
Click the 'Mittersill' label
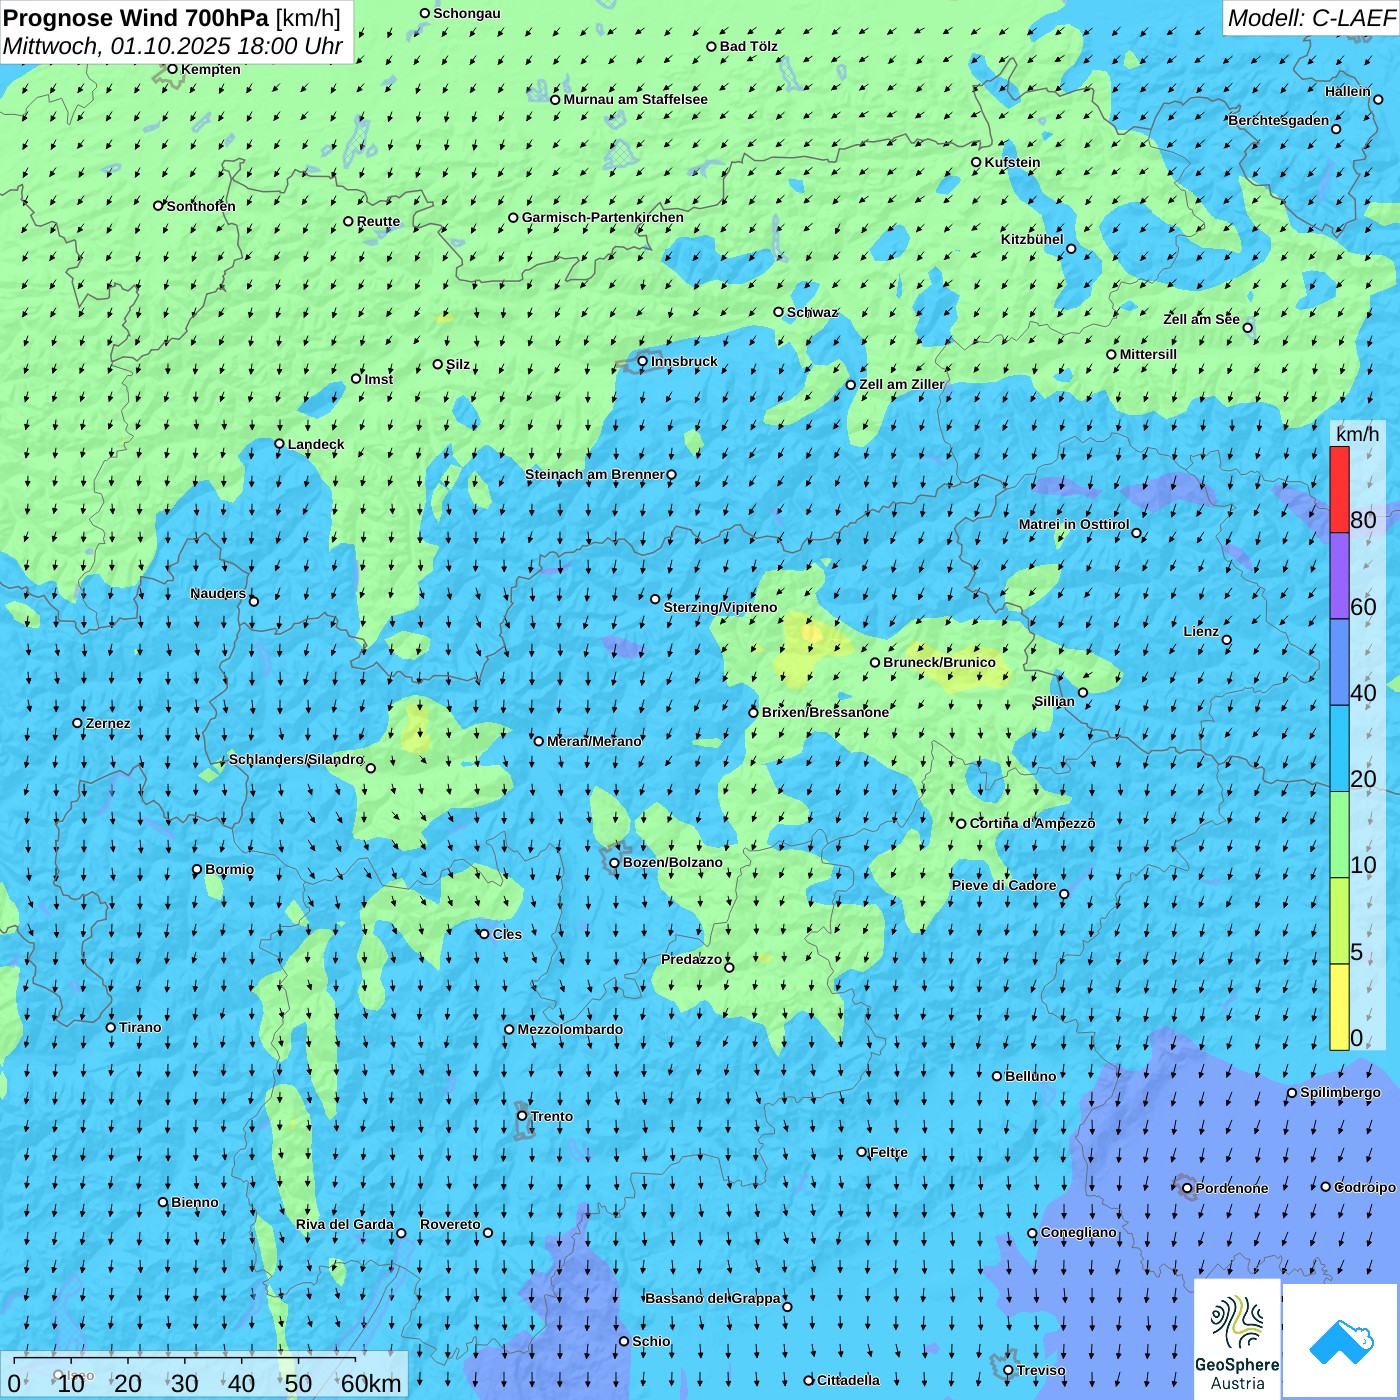coord(1148,354)
